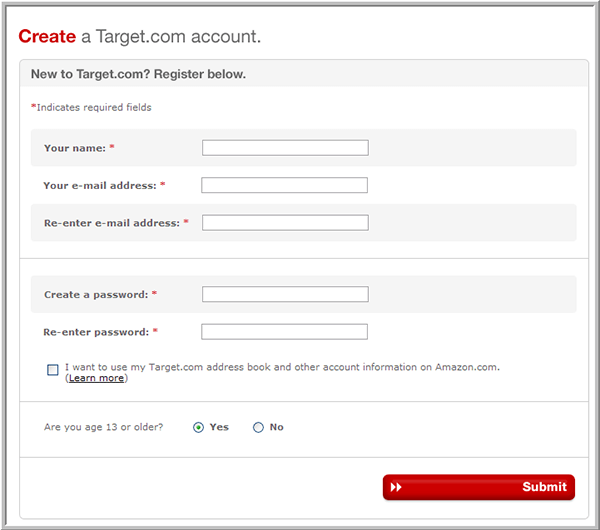Screen dimensions: 600x530
Task: Click the 'Re-enter e-mail address:' label
Action: [x=112, y=223]
